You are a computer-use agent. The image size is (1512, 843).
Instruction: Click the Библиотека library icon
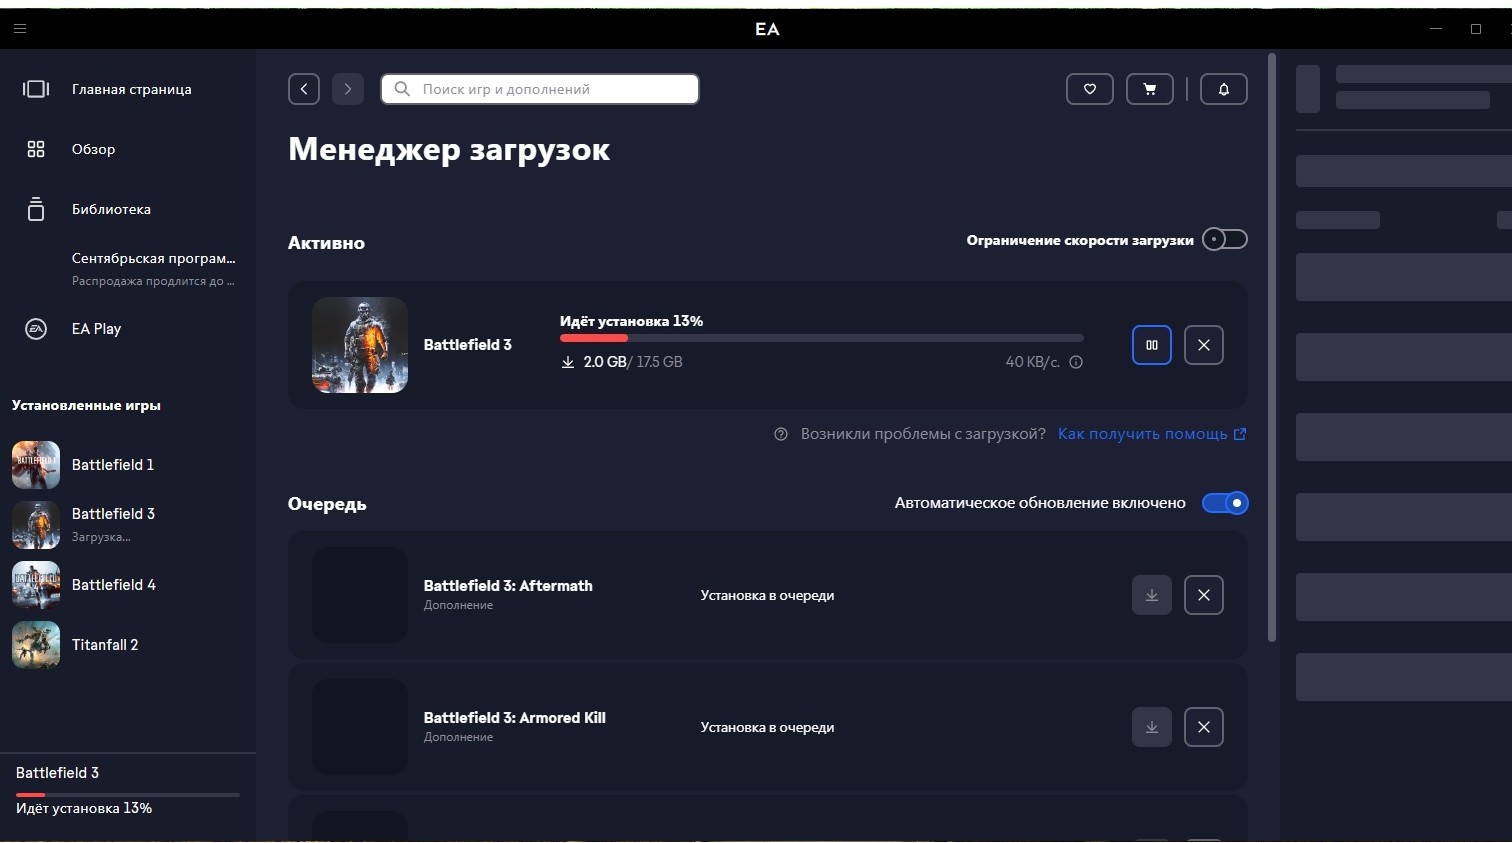coord(36,208)
